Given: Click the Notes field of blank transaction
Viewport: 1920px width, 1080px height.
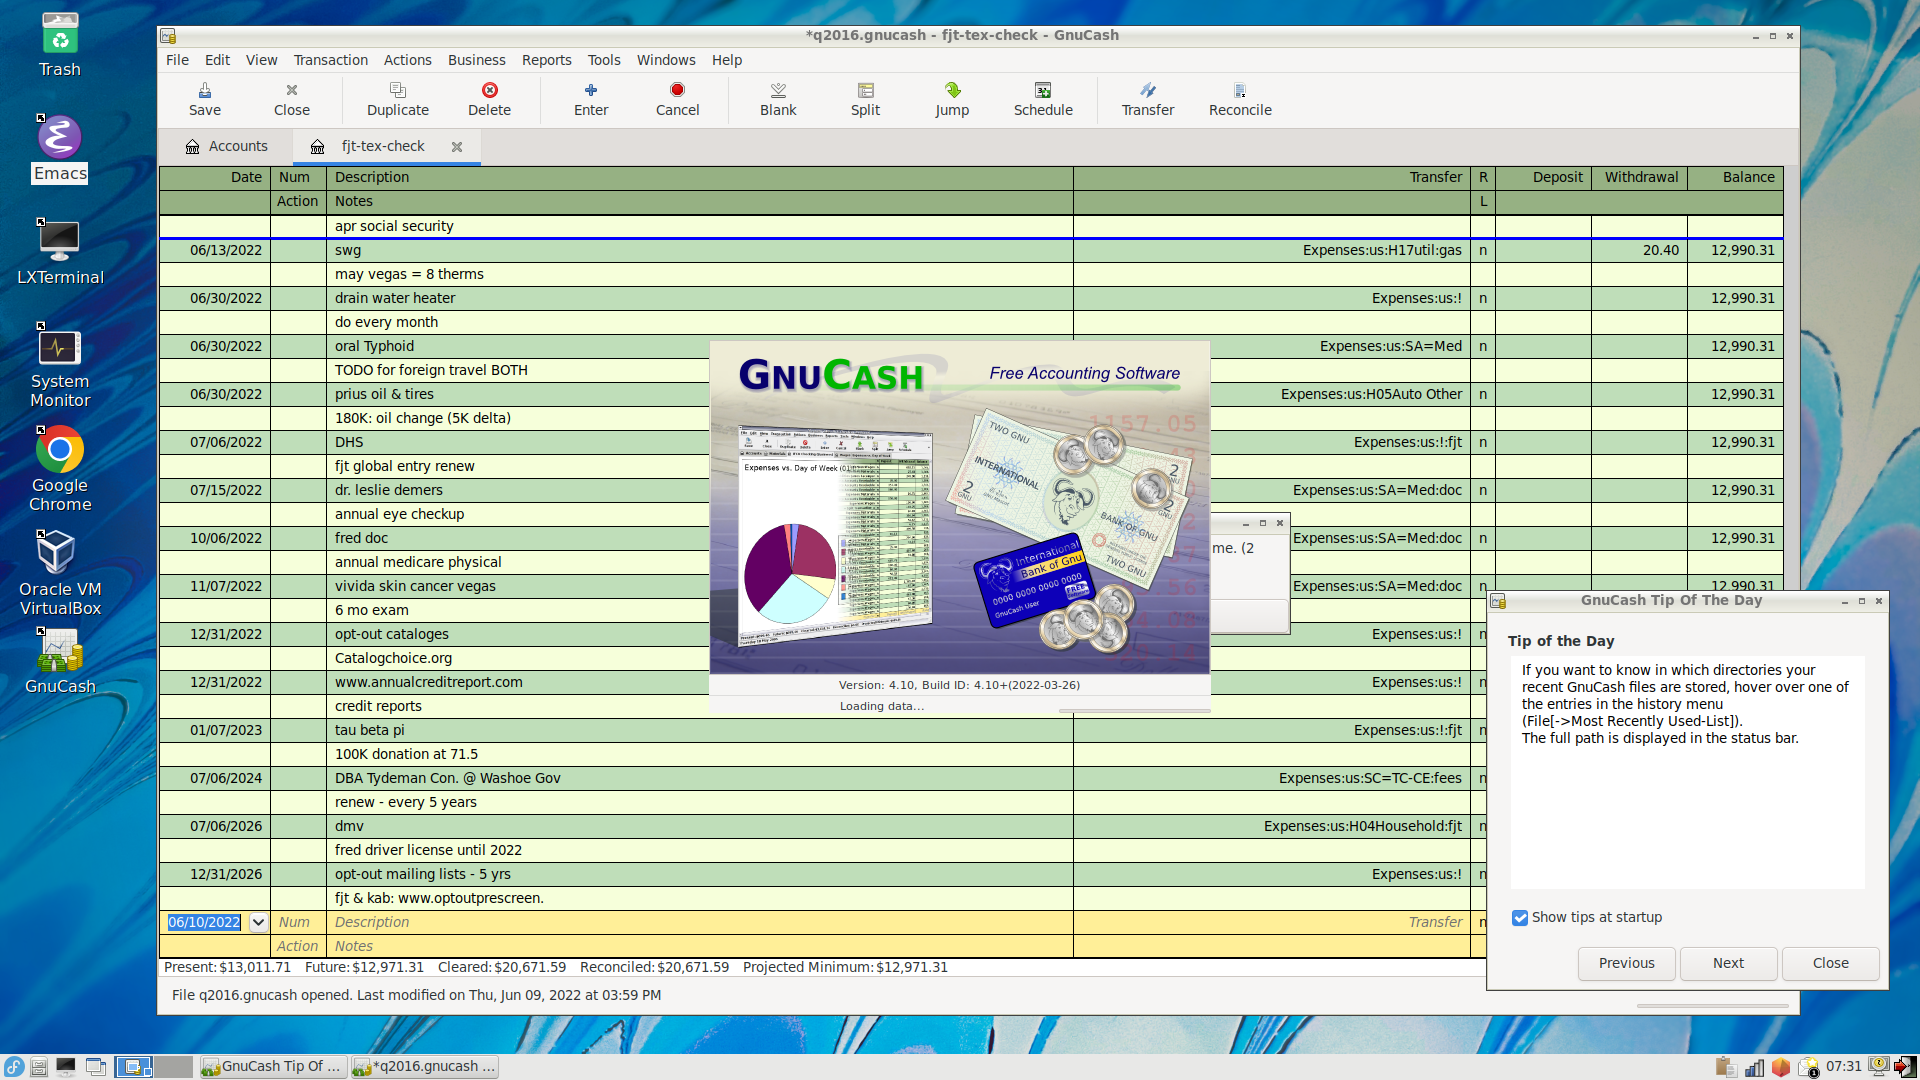Looking at the screenshot, I should (x=700, y=946).
